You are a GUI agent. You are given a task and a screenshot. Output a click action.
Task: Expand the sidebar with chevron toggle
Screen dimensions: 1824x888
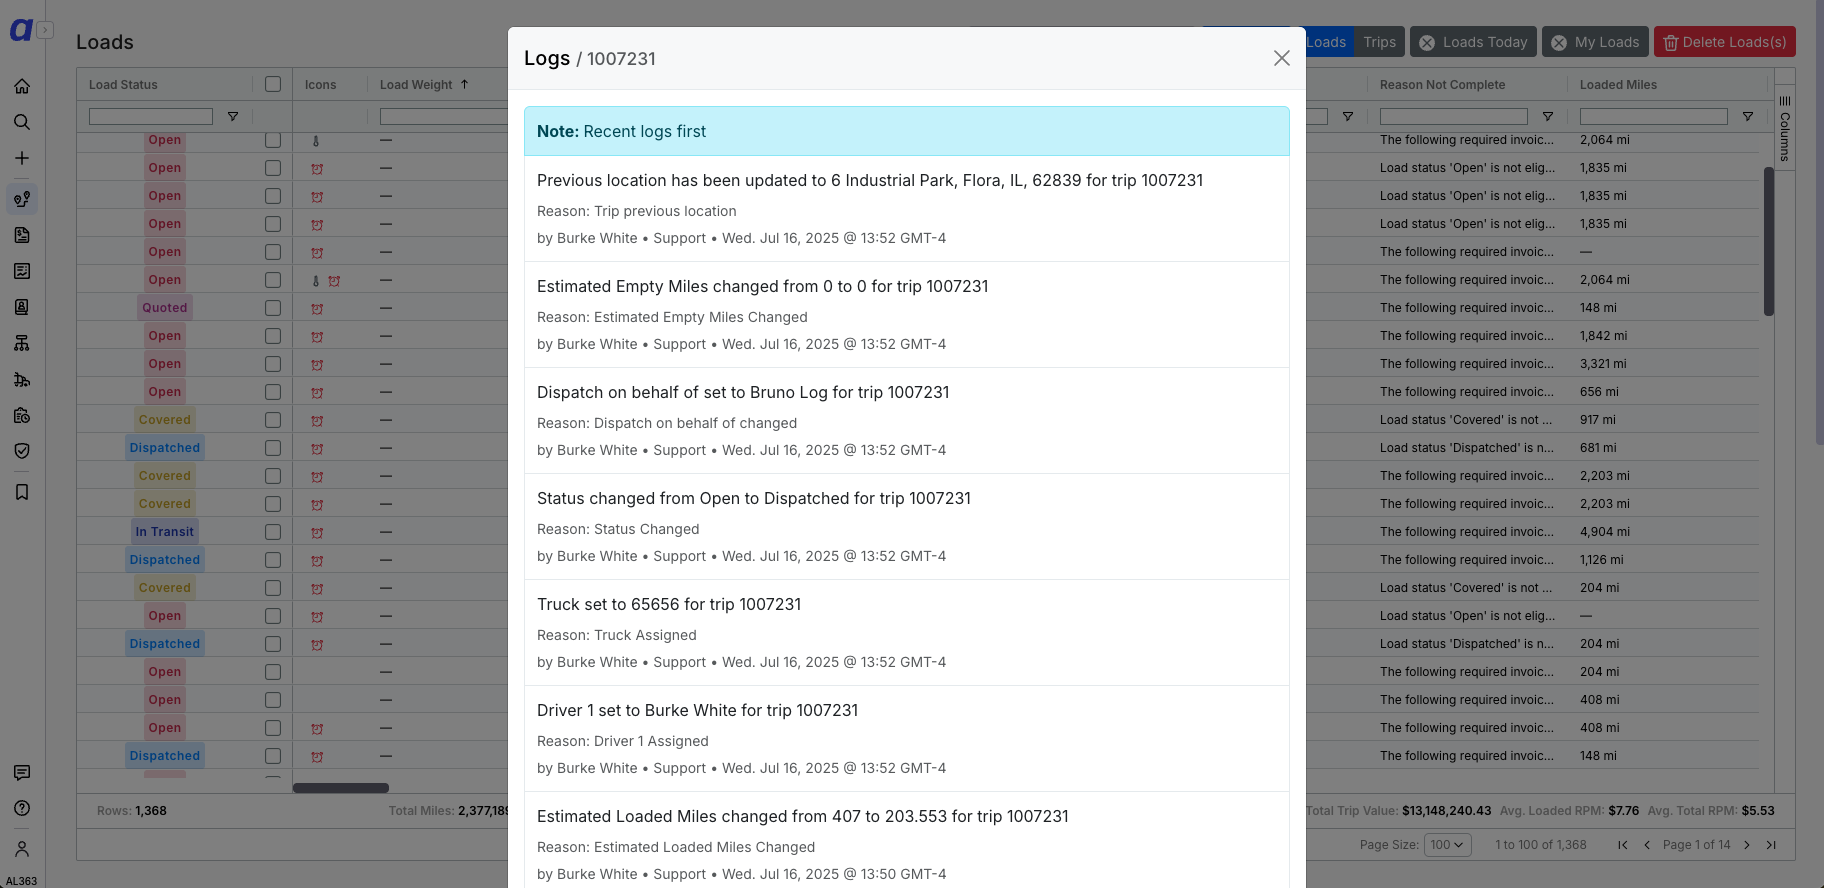click(46, 30)
